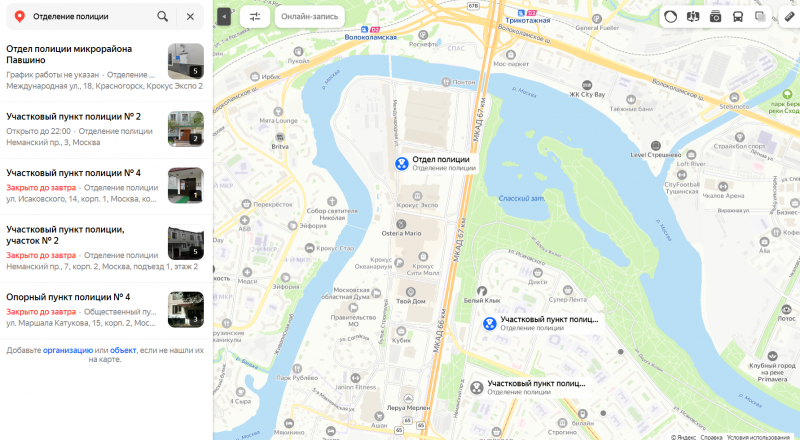This screenshot has width=800, height=440.
Task: Collapse the results side panel arrow
Action: (224, 16)
